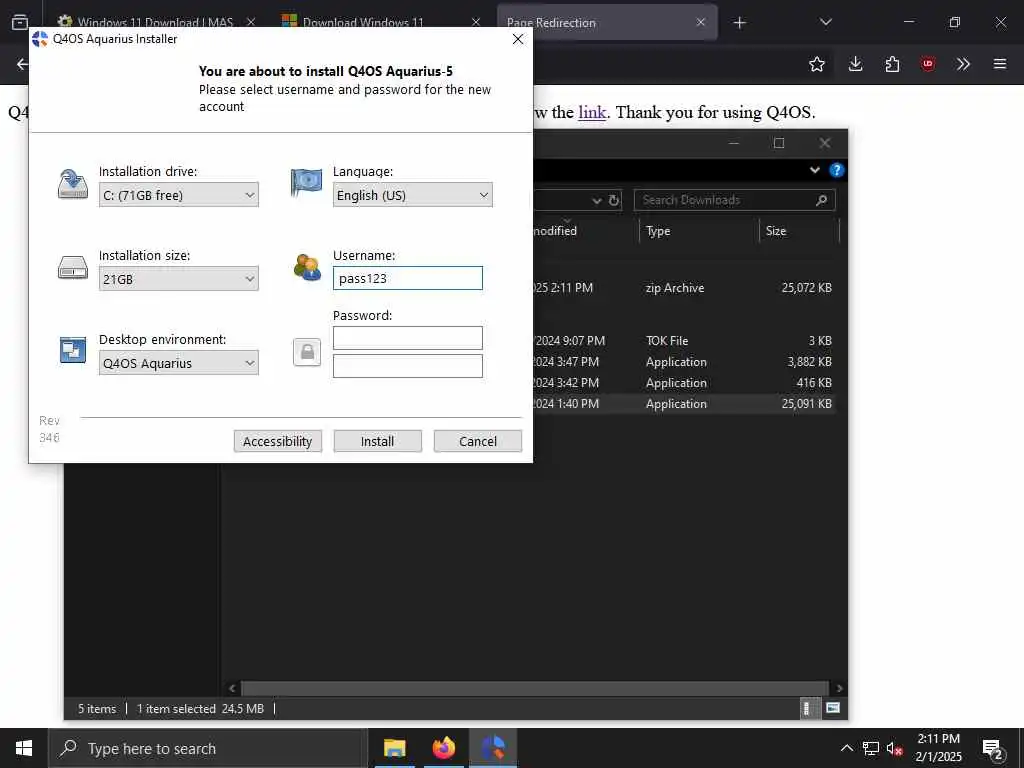
Task: Open a new browser tab
Action: pos(739,23)
